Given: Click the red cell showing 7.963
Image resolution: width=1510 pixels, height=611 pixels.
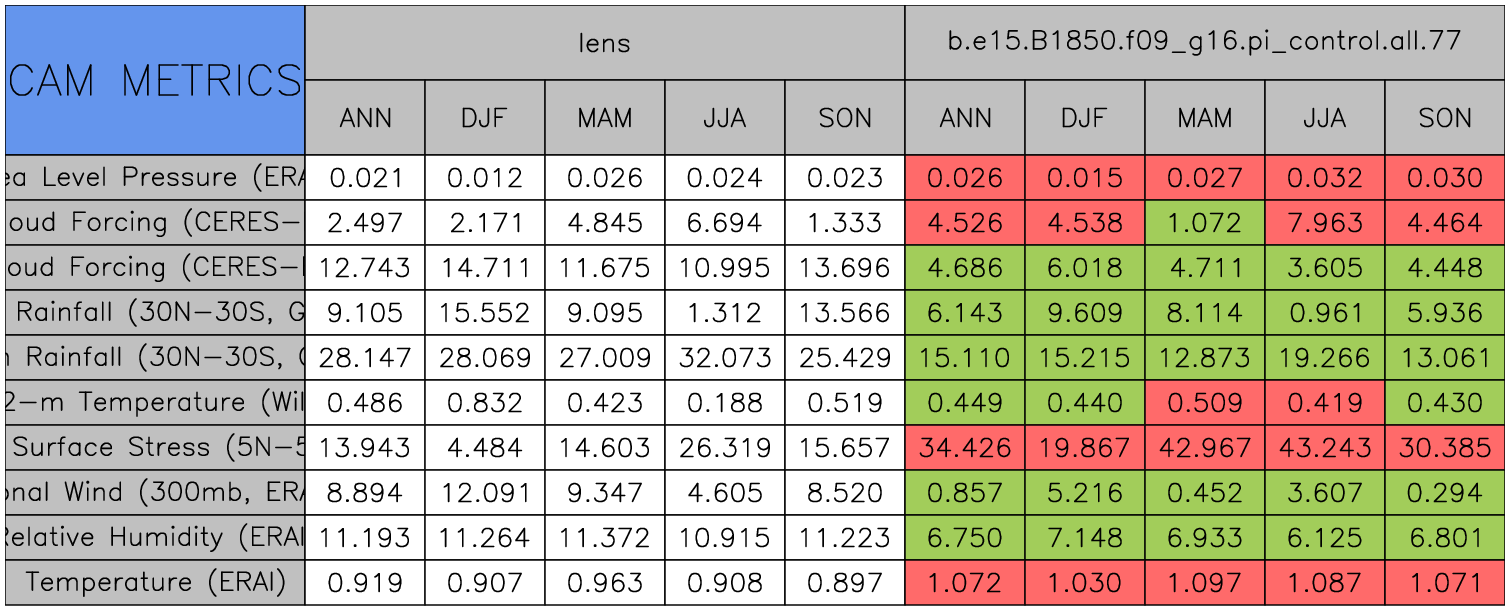Looking at the screenshot, I should point(1324,222).
